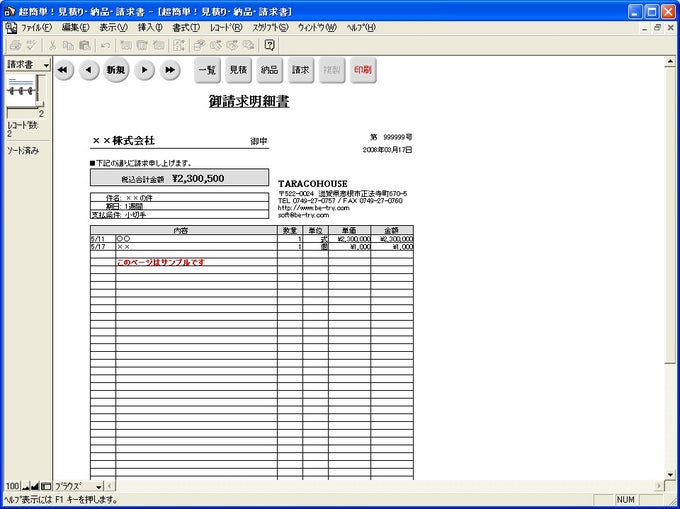Click the 件名 ××の件 field
This screenshot has height=509, width=680.
point(179,198)
